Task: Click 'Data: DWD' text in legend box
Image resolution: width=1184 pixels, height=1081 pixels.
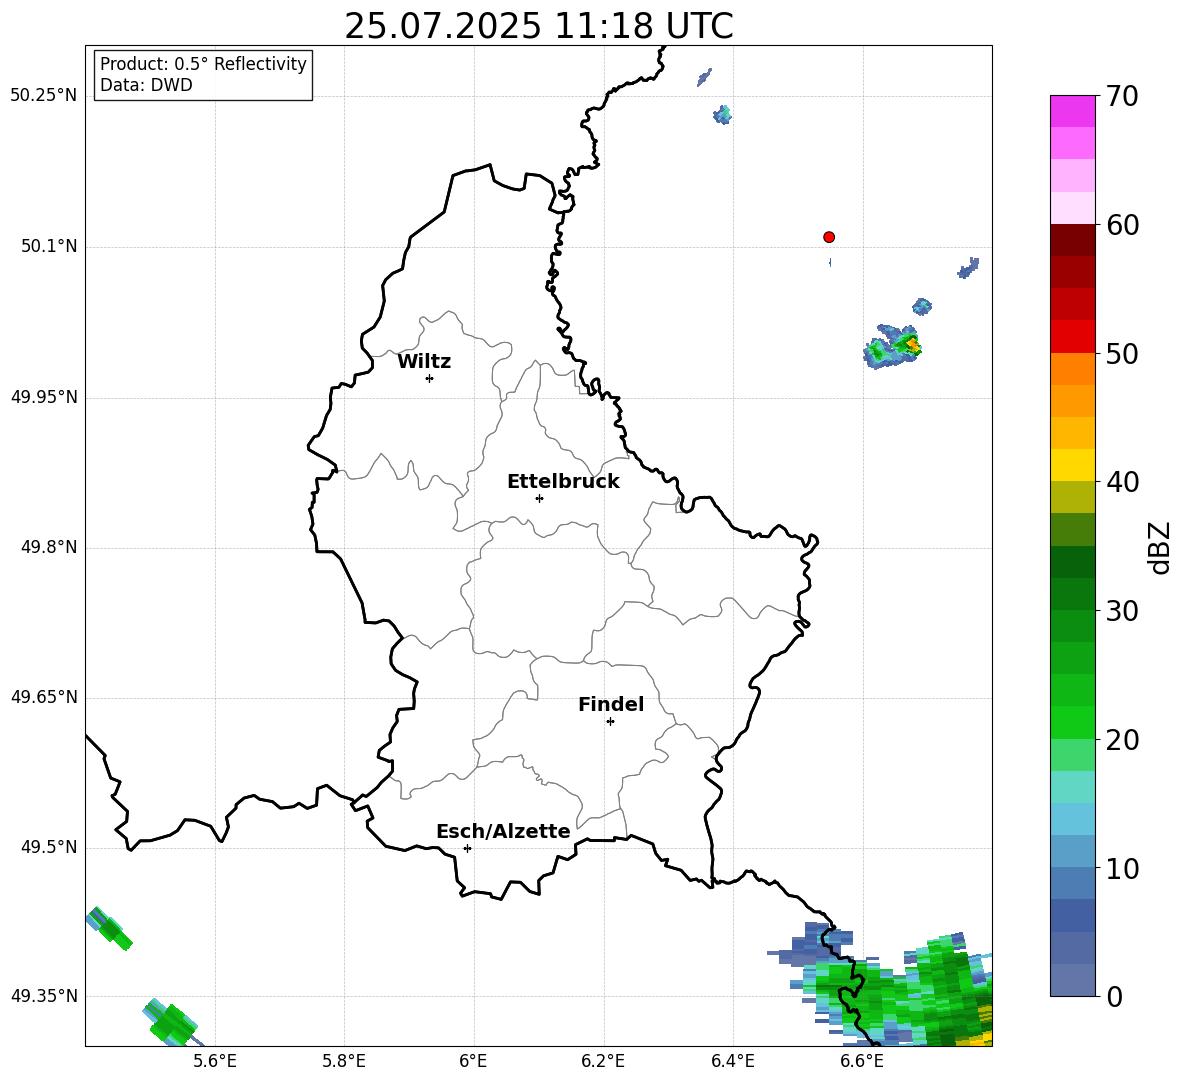Action: tap(146, 85)
